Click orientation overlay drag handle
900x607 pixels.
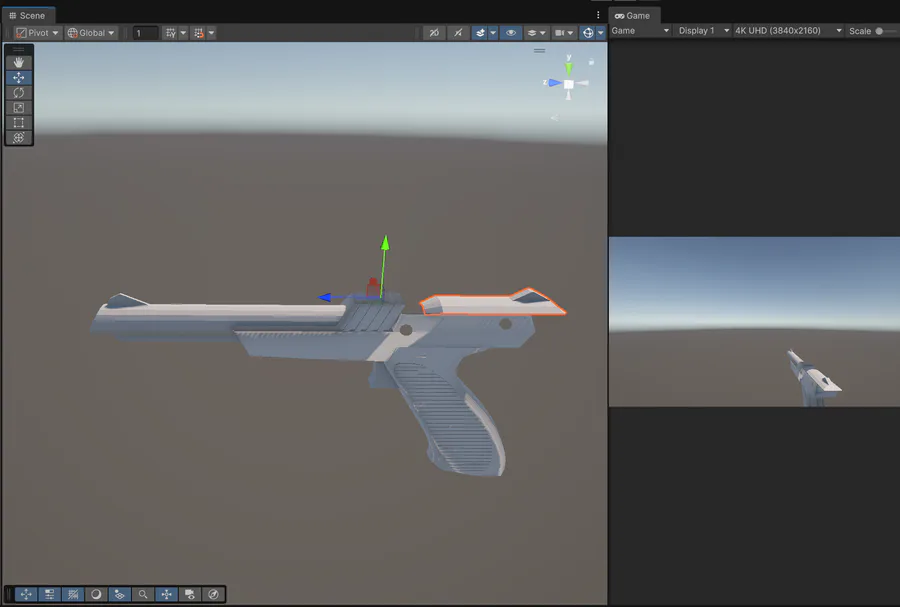(x=540, y=50)
